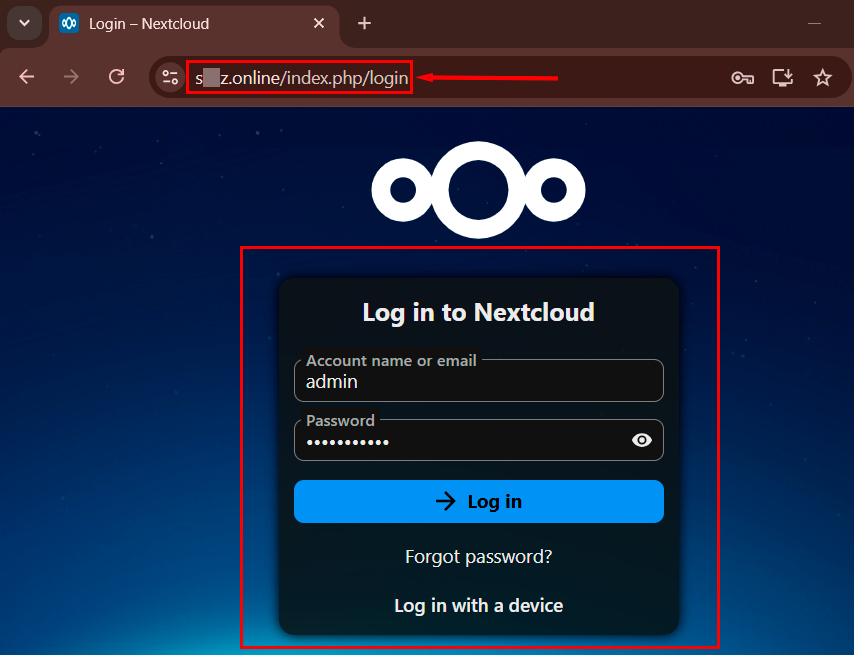Click the Nextcloud logo
The width and height of the screenshot is (854, 655).
pos(478,190)
